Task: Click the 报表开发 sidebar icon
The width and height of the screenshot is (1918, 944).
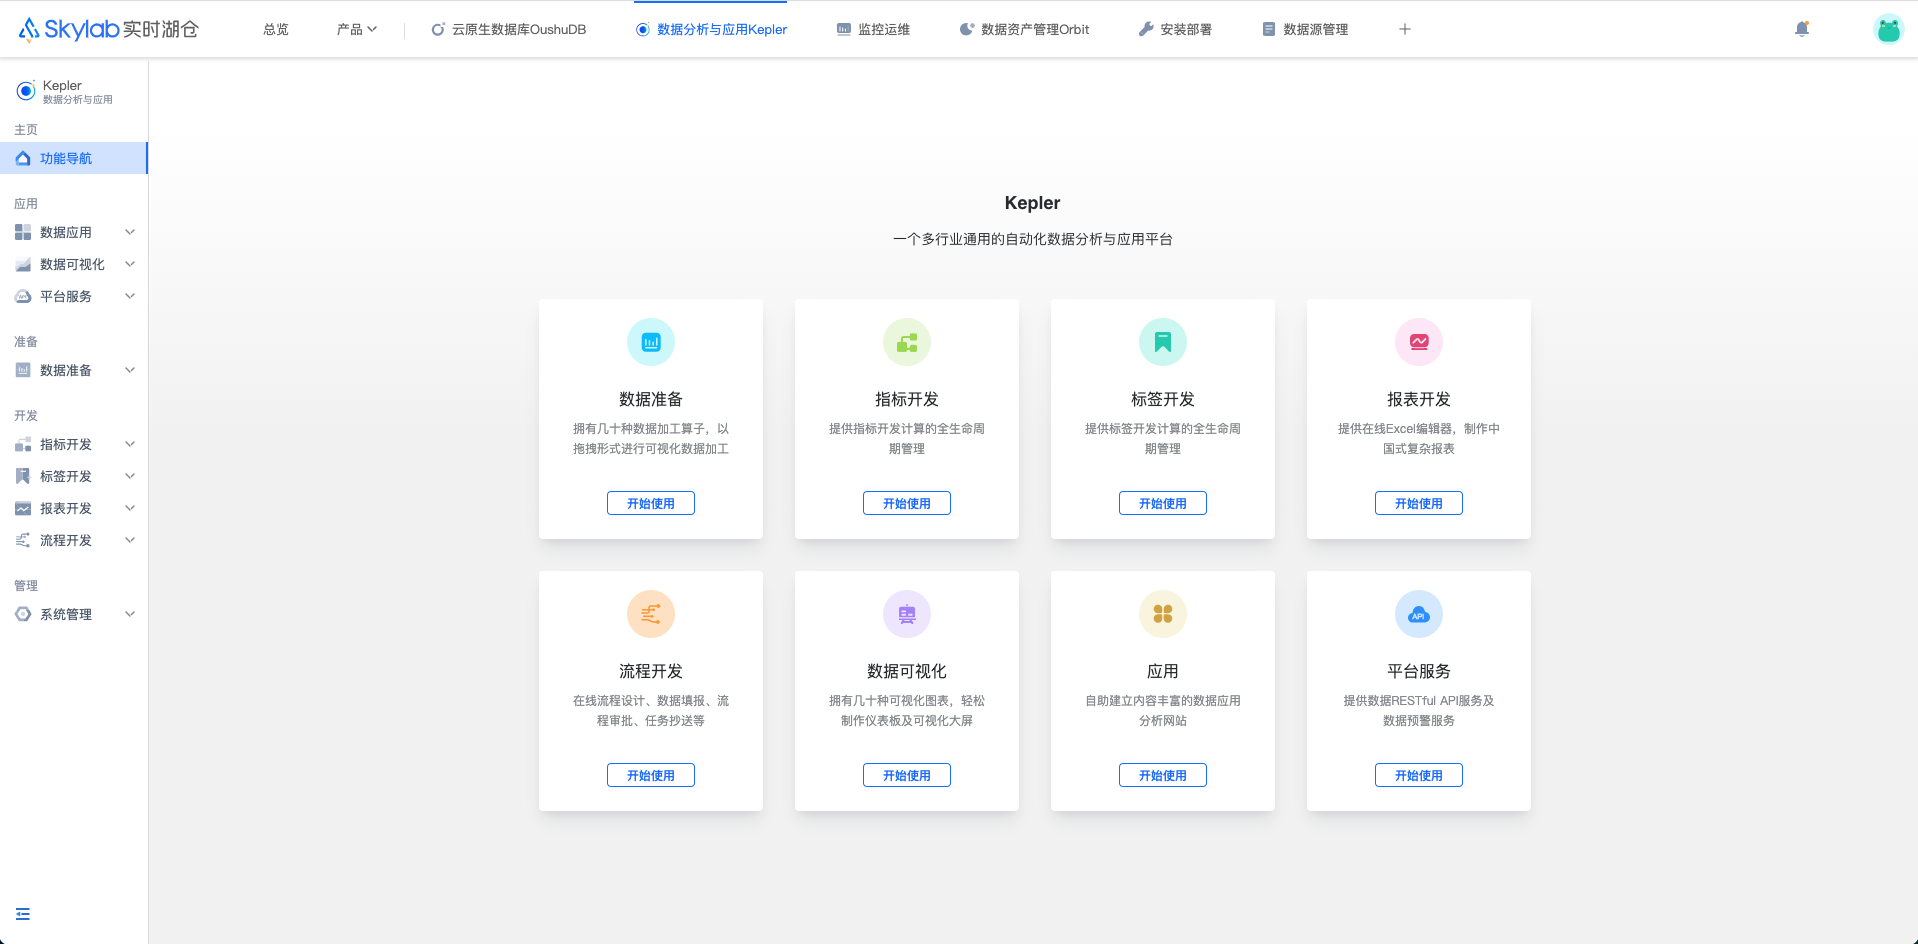Action: coord(23,508)
